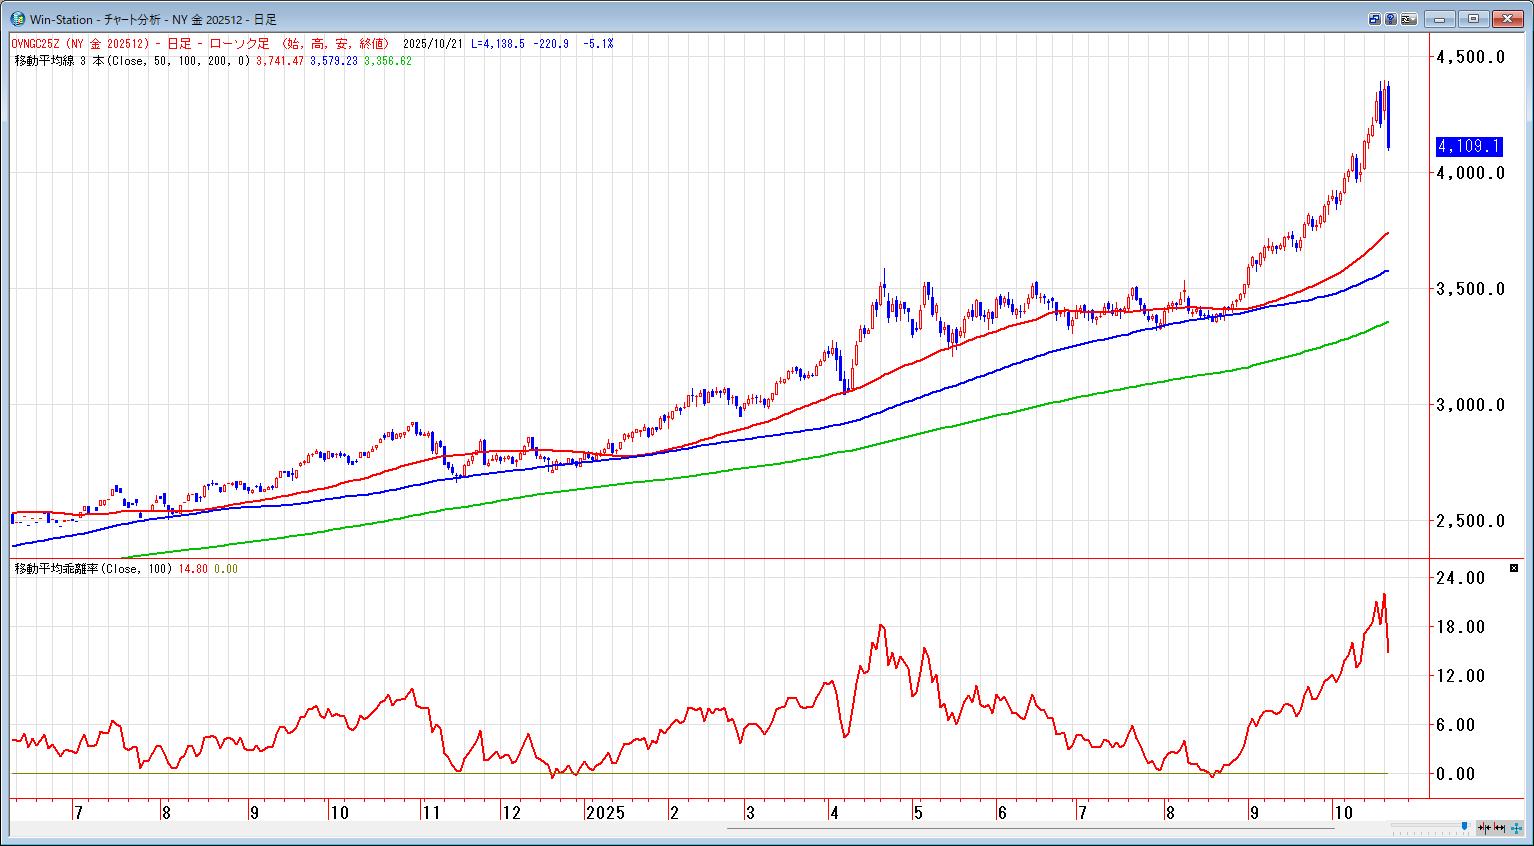
Task: Click the red divider between chart panels
Action: (x=700, y=558)
